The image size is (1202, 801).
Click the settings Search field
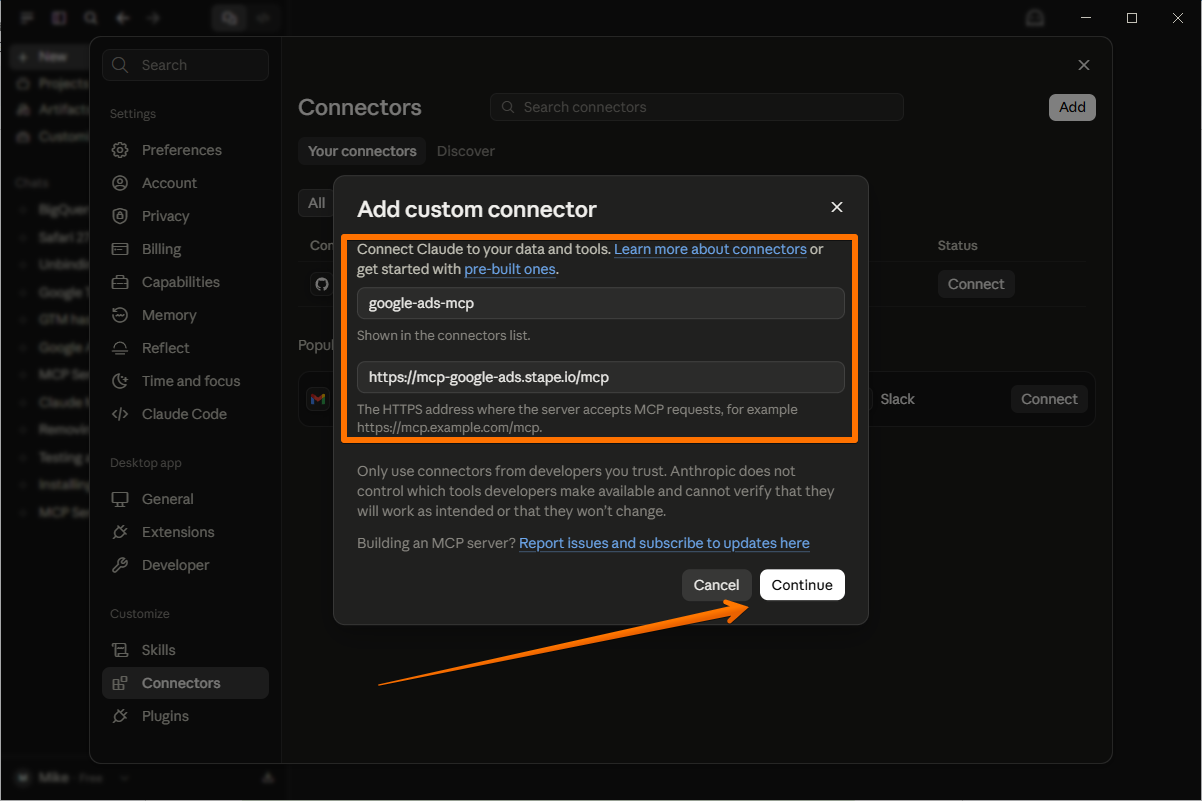pos(185,65)
